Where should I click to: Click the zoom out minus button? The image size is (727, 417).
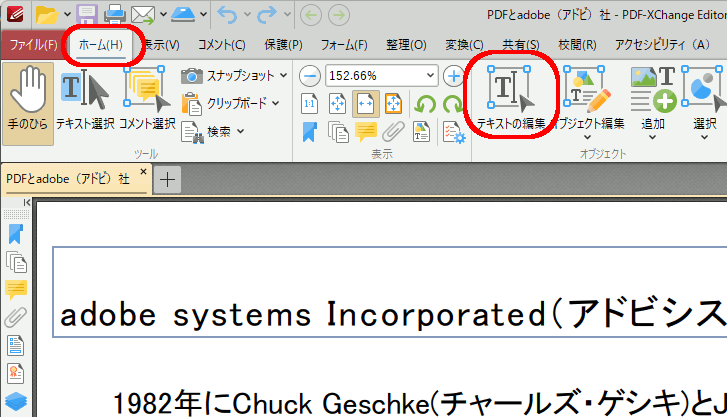[x=310, y=76]
